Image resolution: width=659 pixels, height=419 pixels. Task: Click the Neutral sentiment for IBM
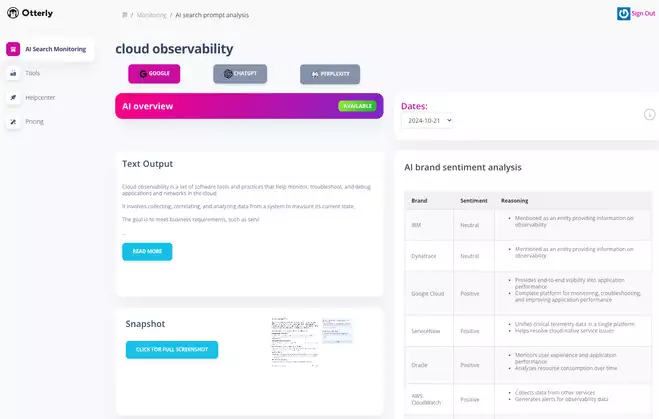[469, 225]
